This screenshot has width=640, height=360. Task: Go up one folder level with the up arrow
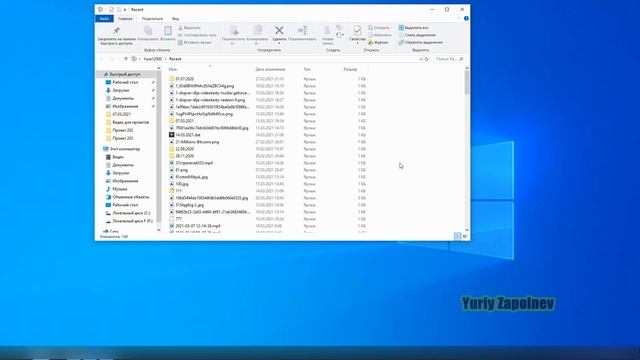126,59
